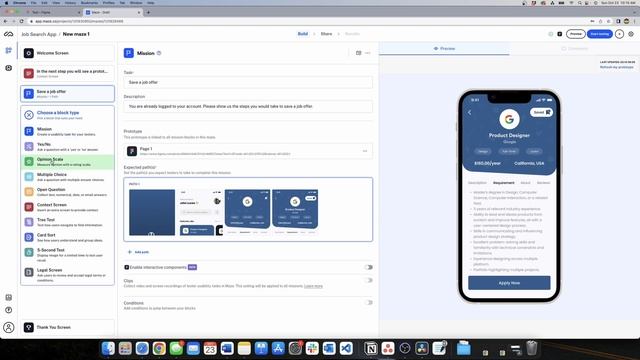Click the Task input field
The width and height of the screenshot is (640, 360).
coord(248,82)
